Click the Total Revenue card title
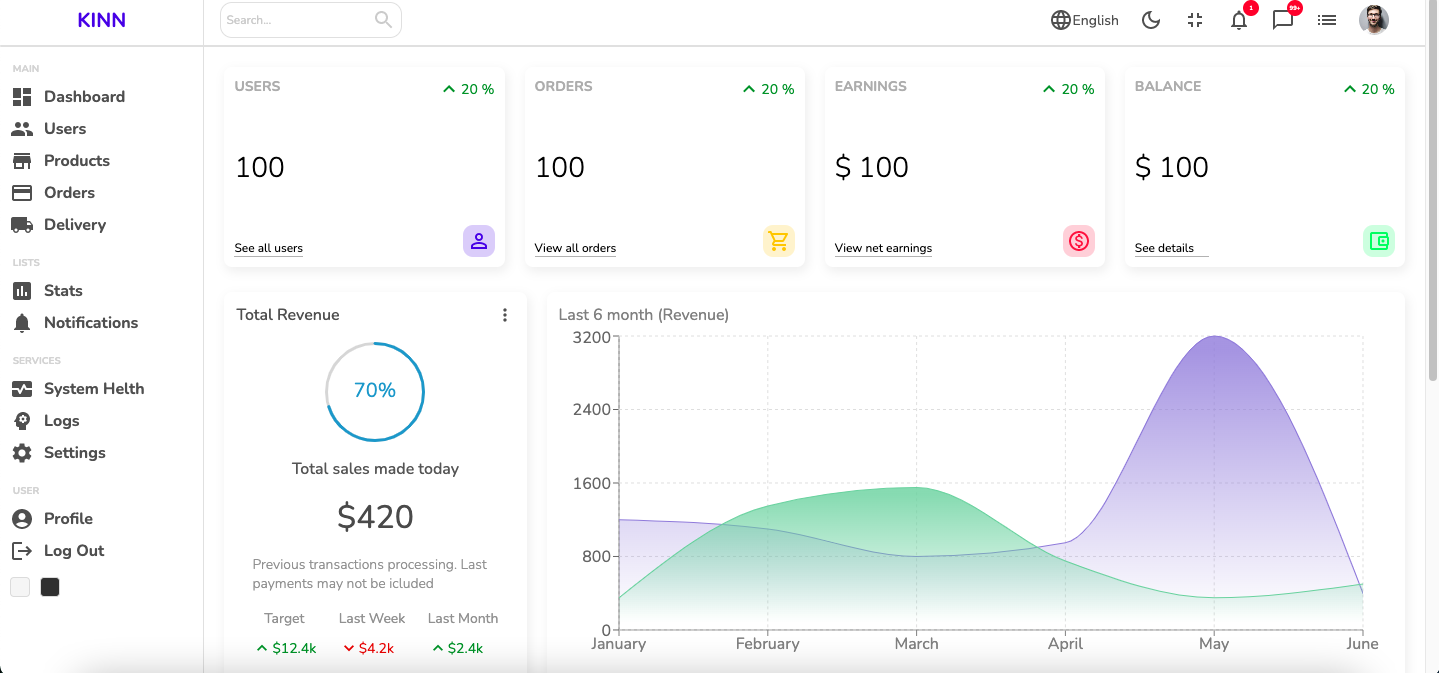The image size is (1439, 673). coord(288,315)
